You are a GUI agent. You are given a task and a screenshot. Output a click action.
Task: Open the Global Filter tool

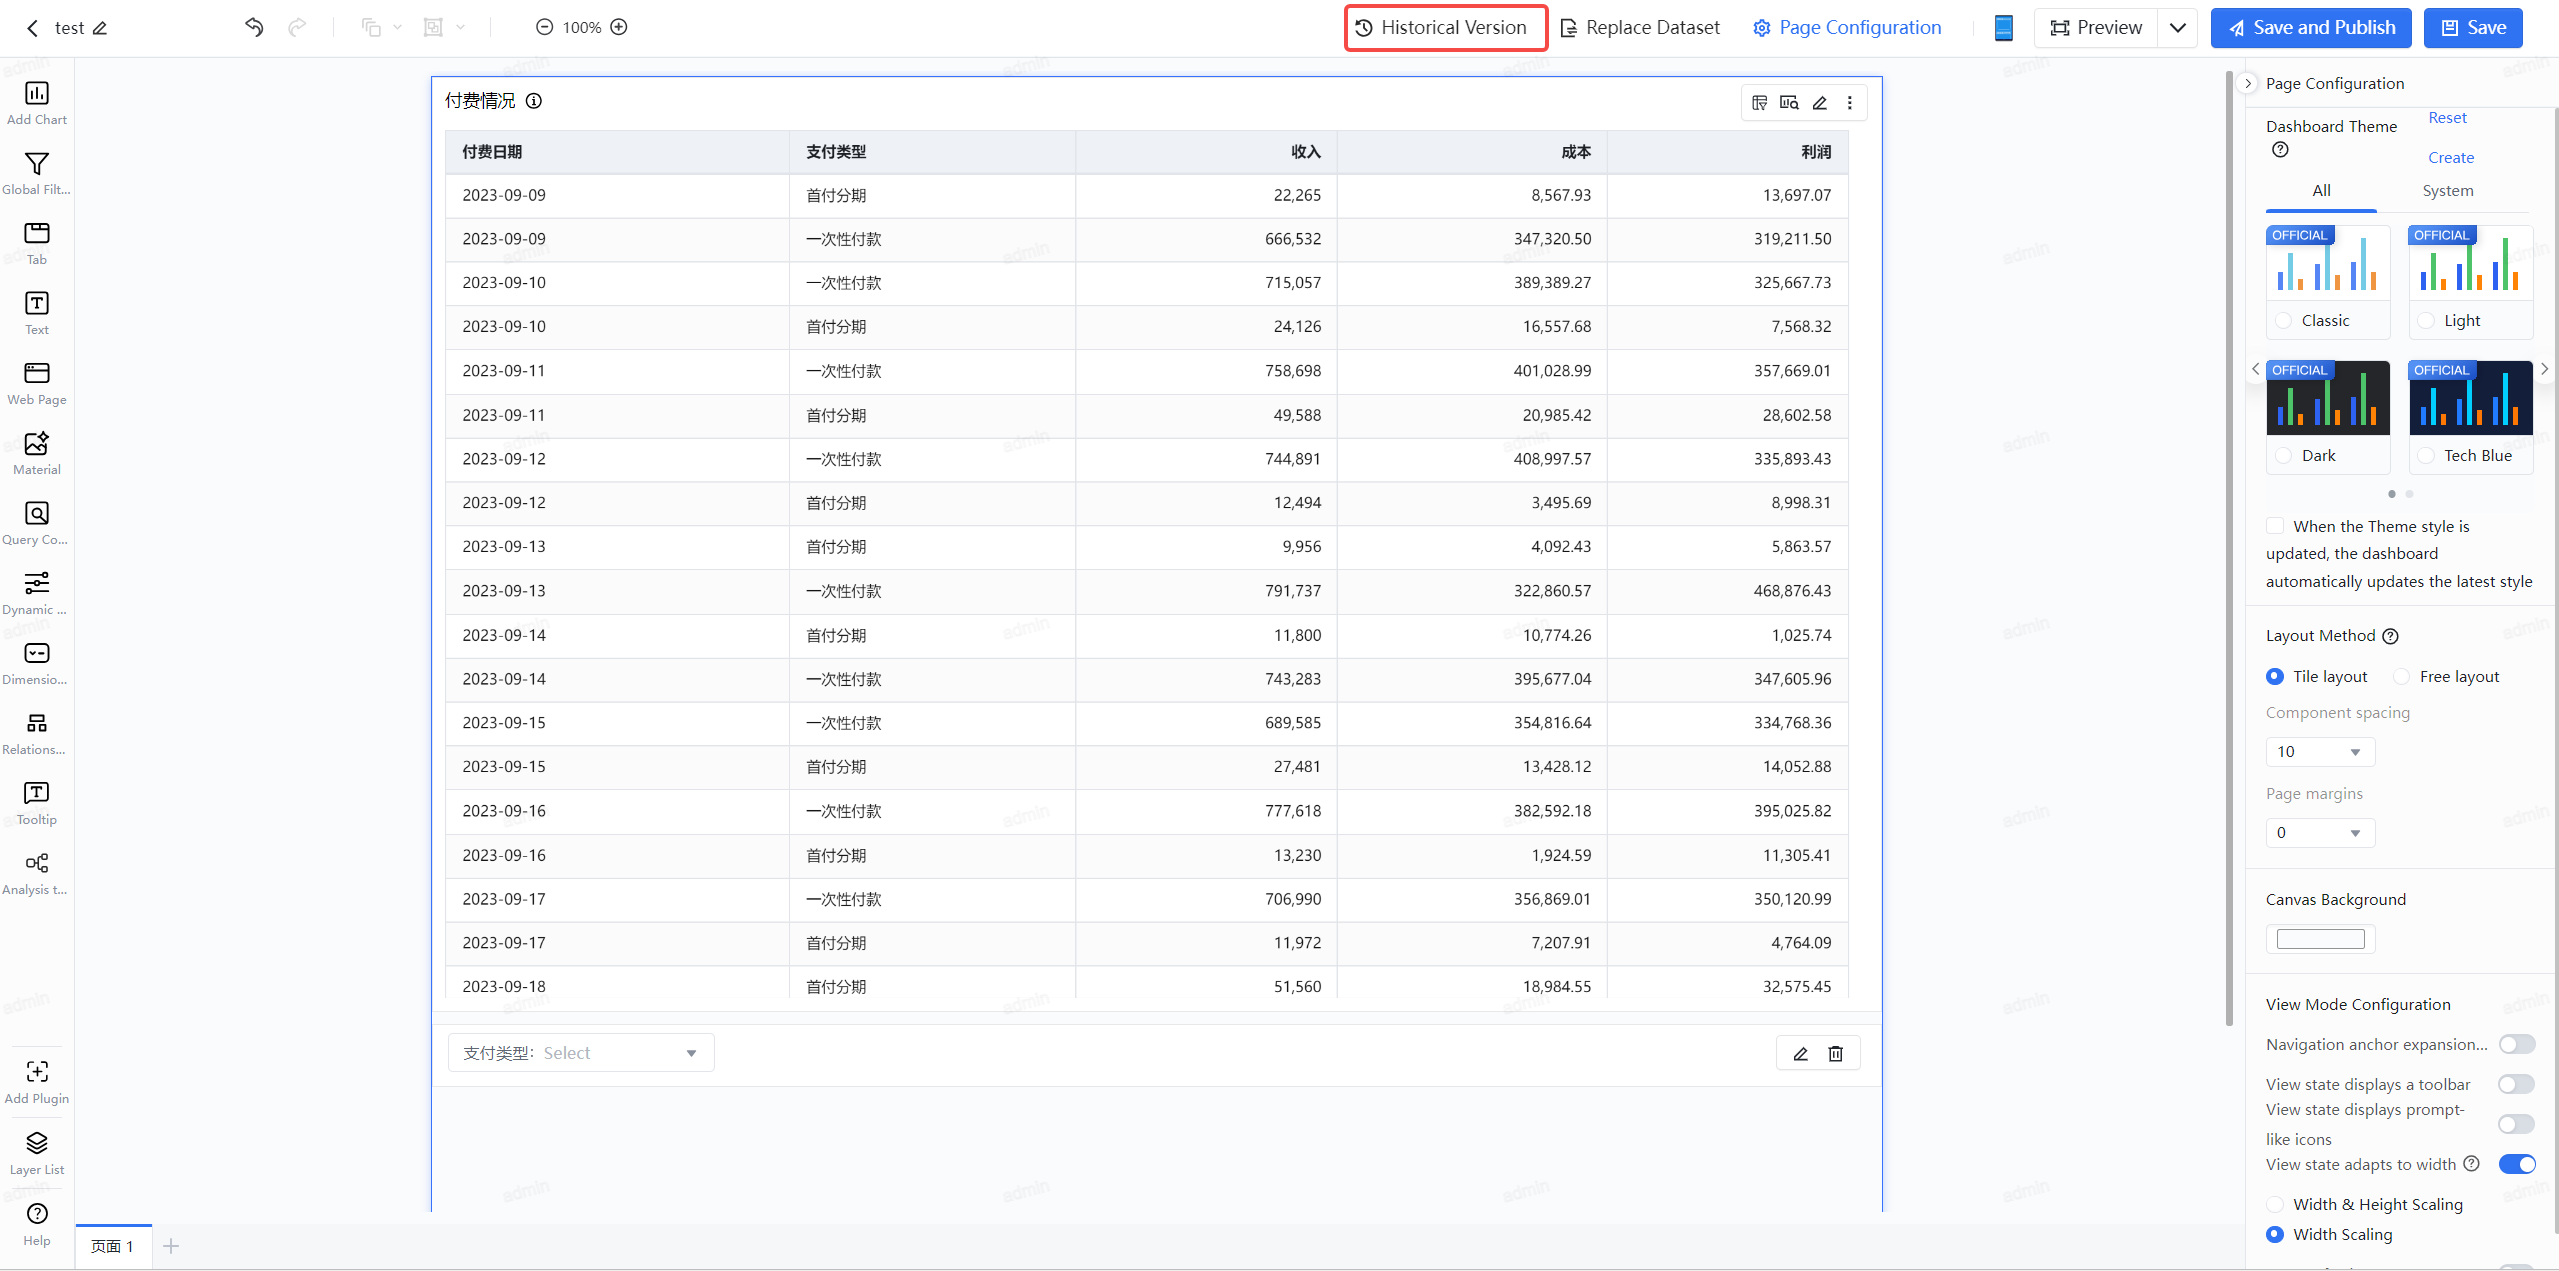coord(37,174)
